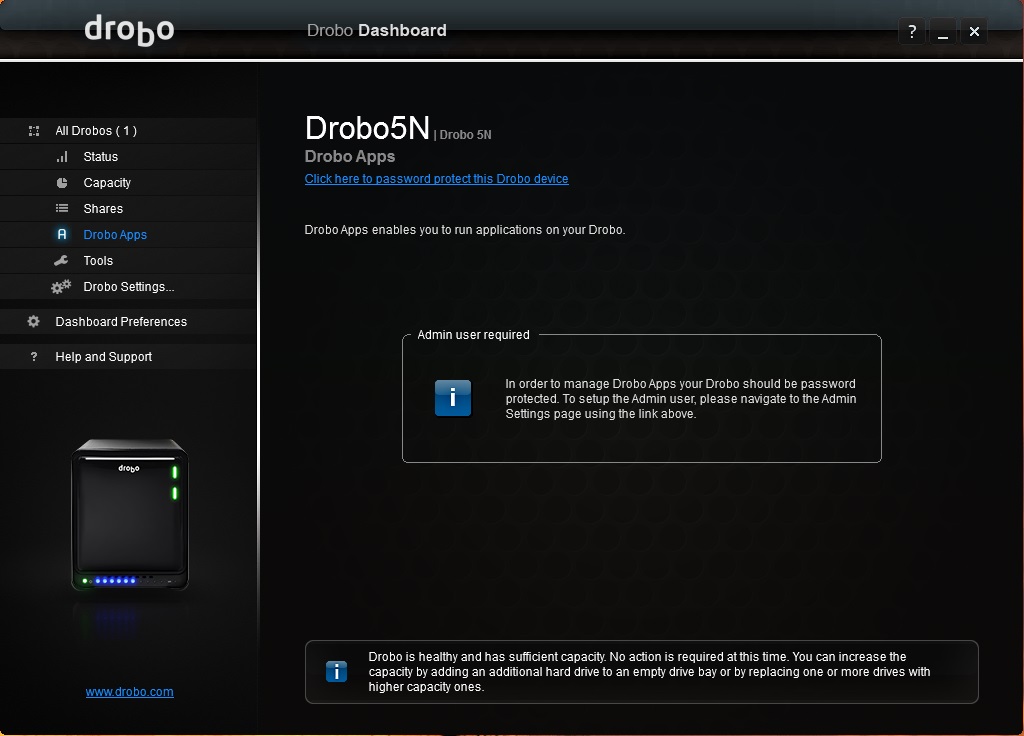Click the Dashboard Preferences gear icon
This screenshot has height=736, width=1024.
pyautogui.click(x=33, y=321)
